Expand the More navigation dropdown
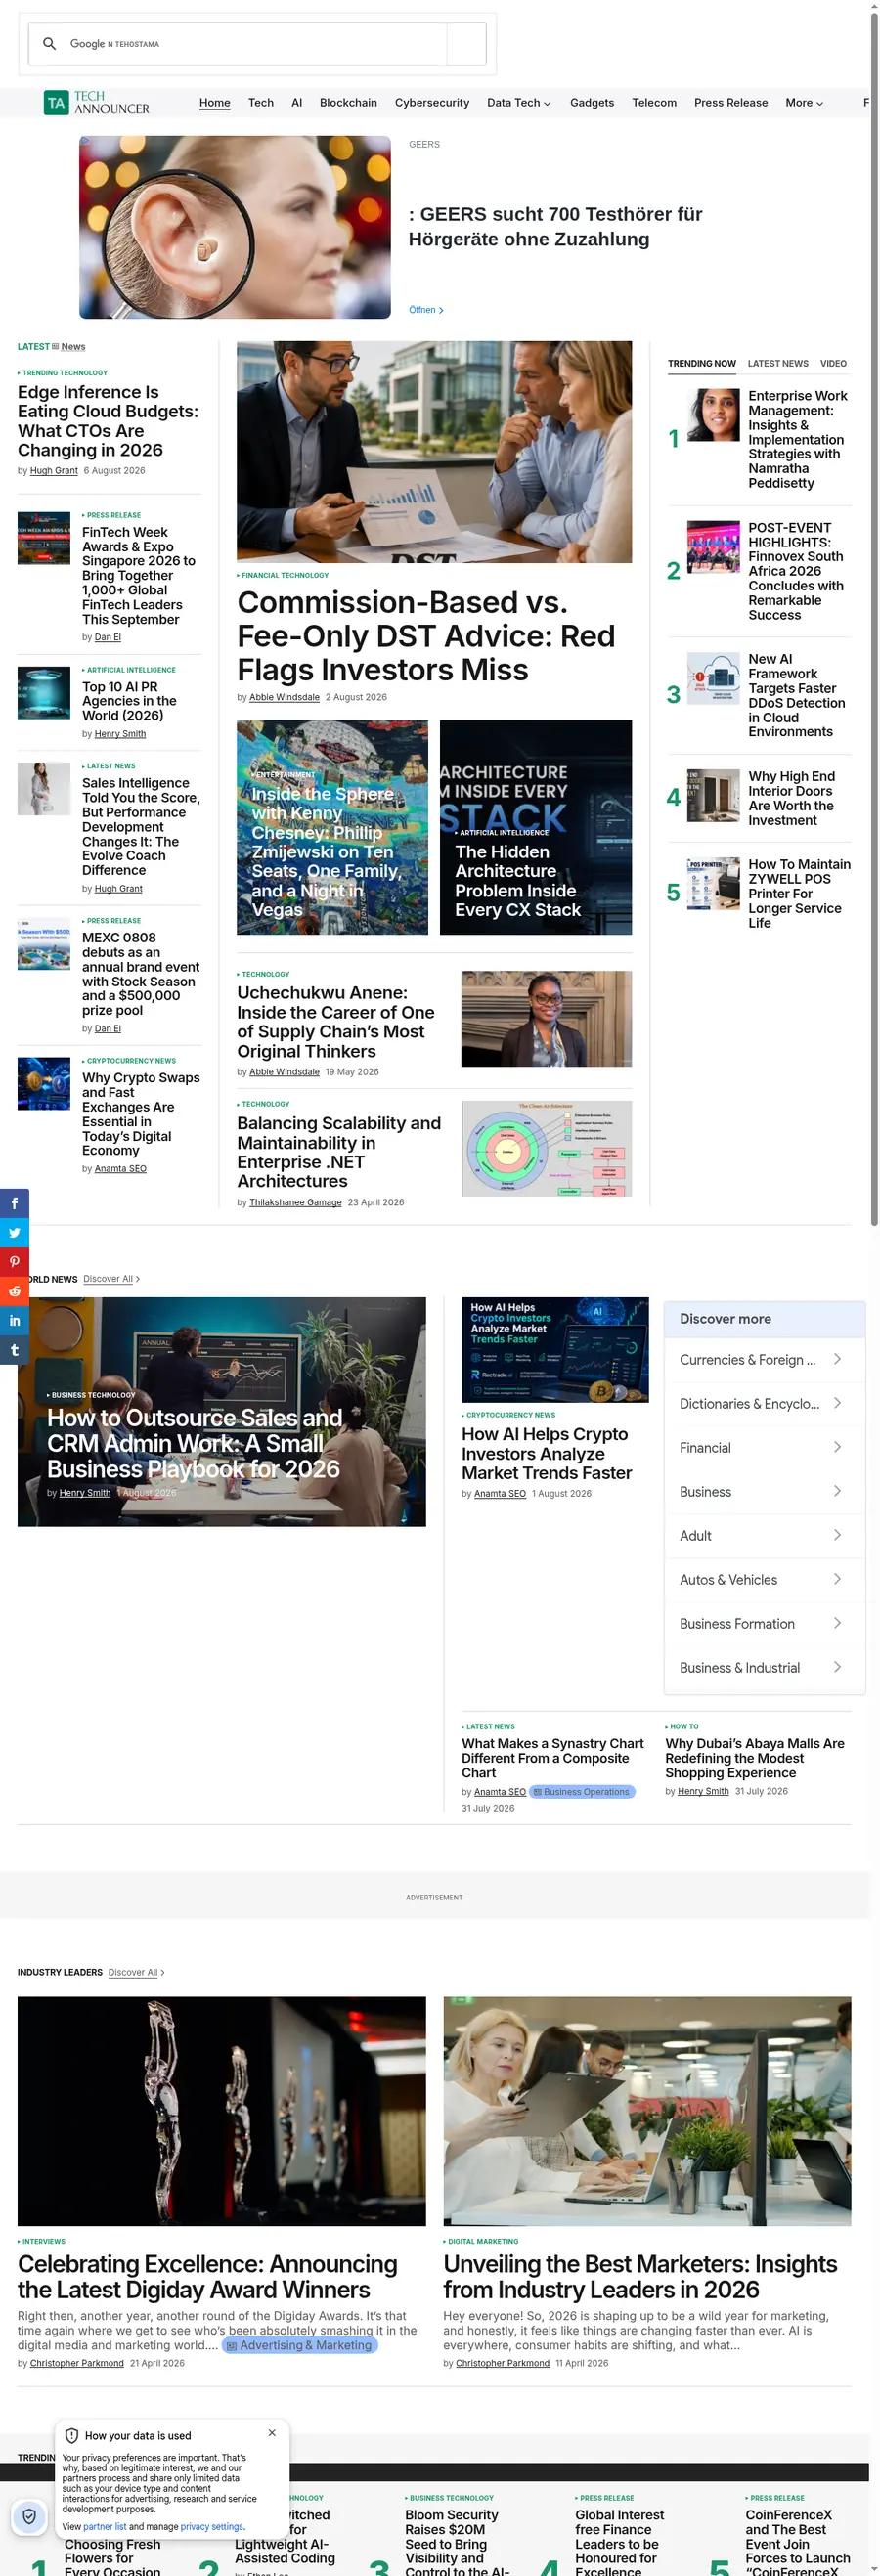 coord(804,103)
